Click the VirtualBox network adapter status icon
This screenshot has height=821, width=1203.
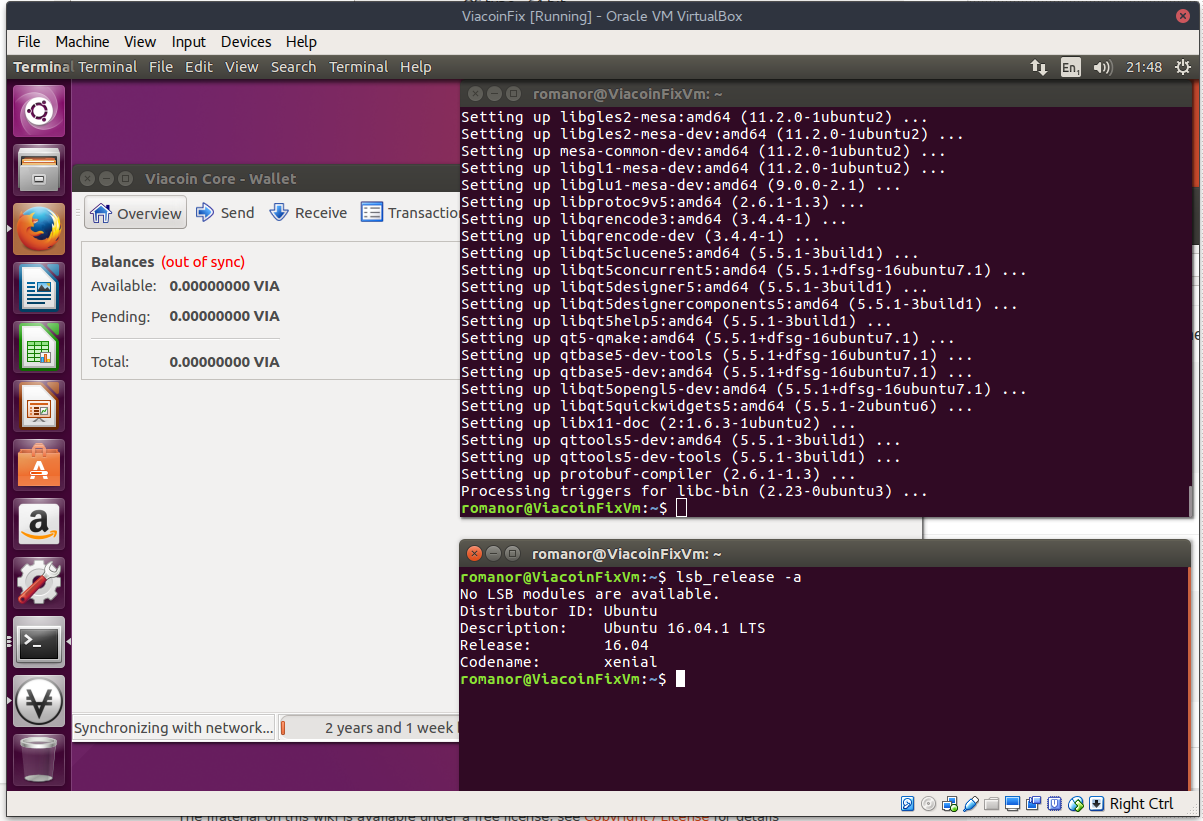pos(950,804)
